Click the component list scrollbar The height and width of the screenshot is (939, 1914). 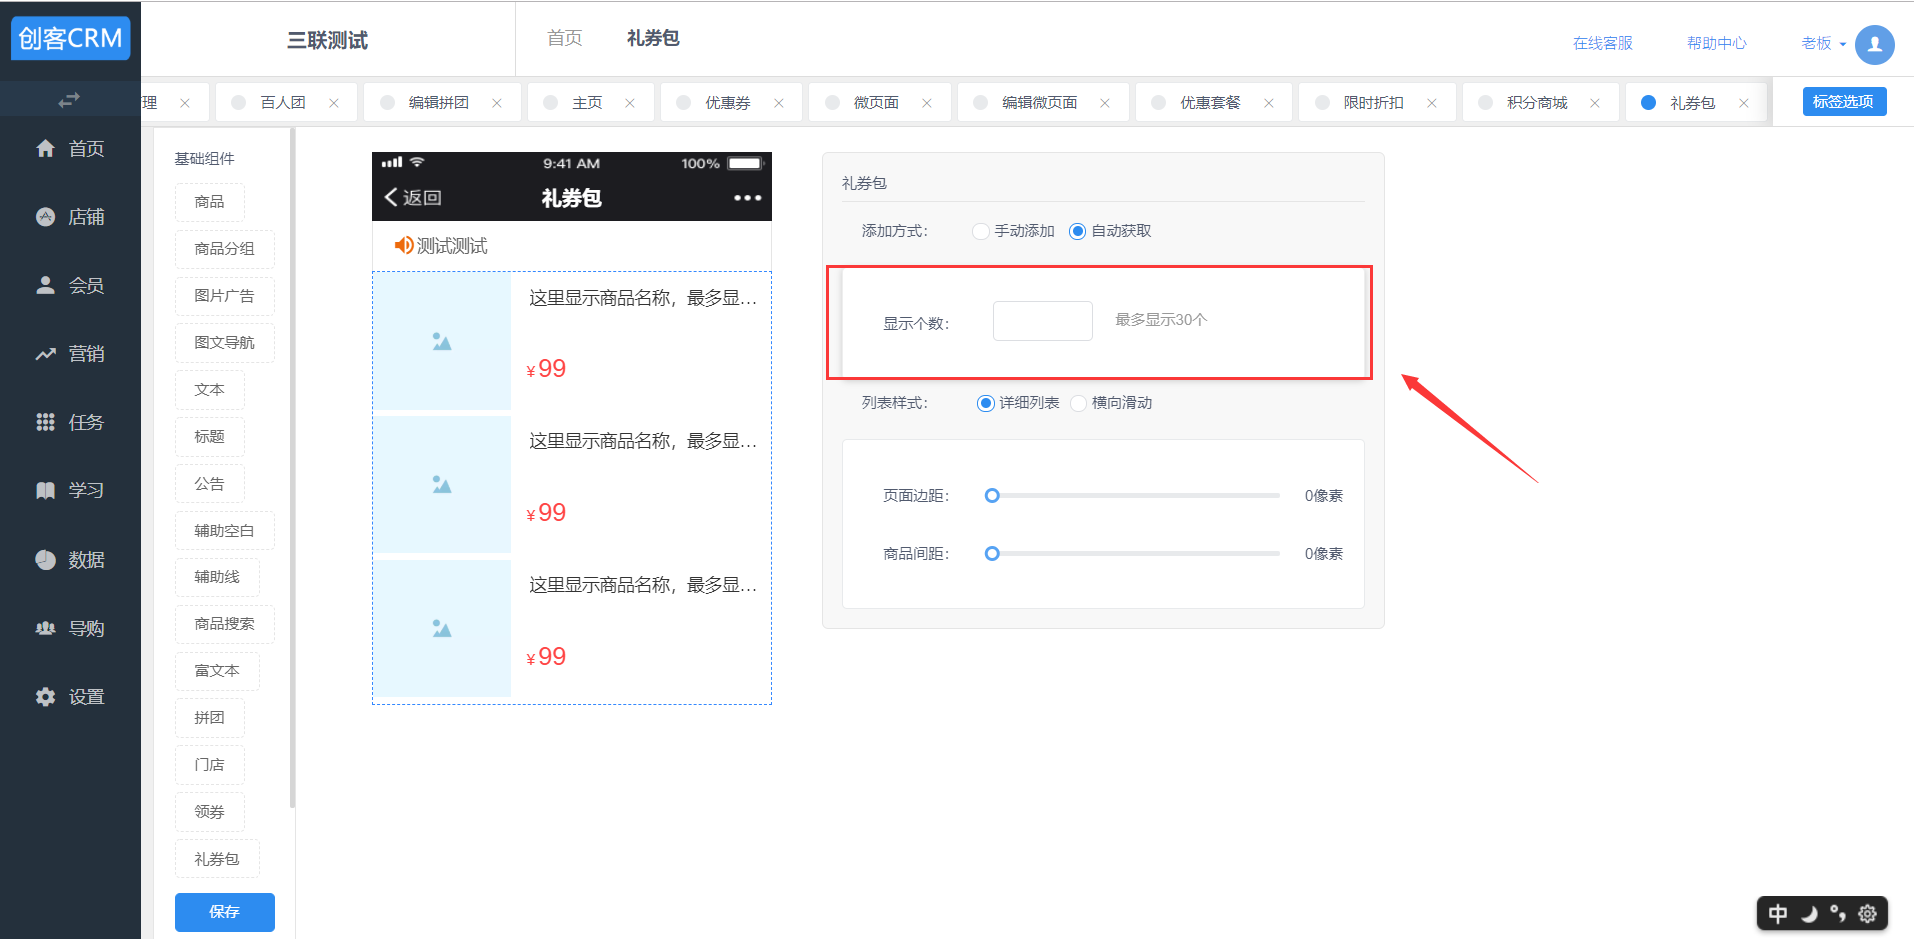[292, 470]
